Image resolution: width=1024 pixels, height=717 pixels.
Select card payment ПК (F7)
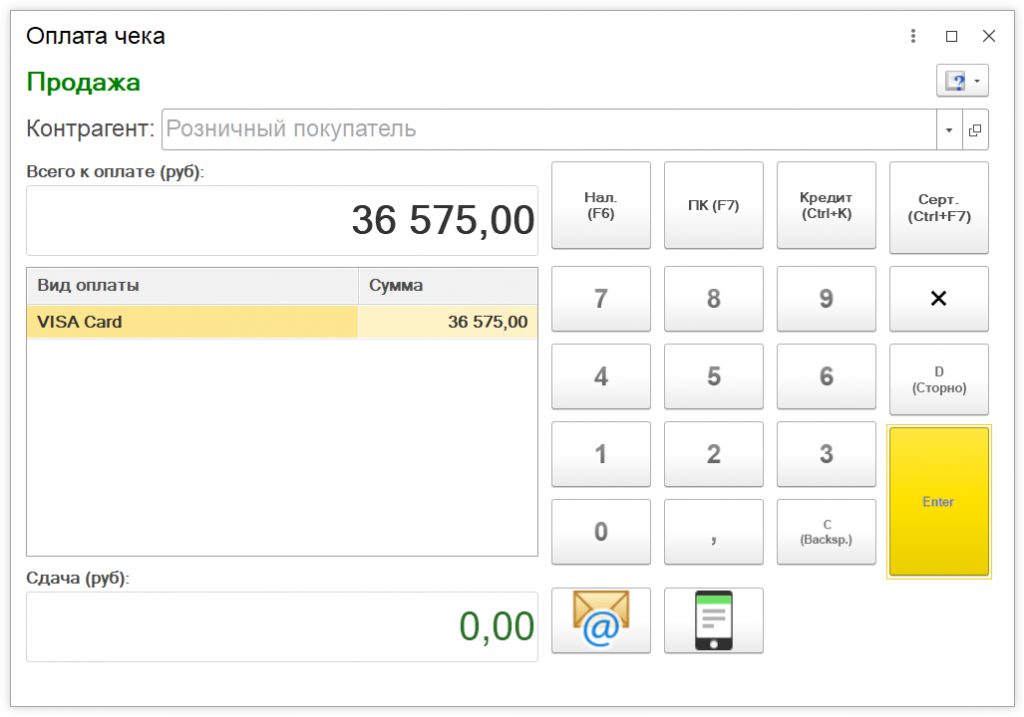713,205
